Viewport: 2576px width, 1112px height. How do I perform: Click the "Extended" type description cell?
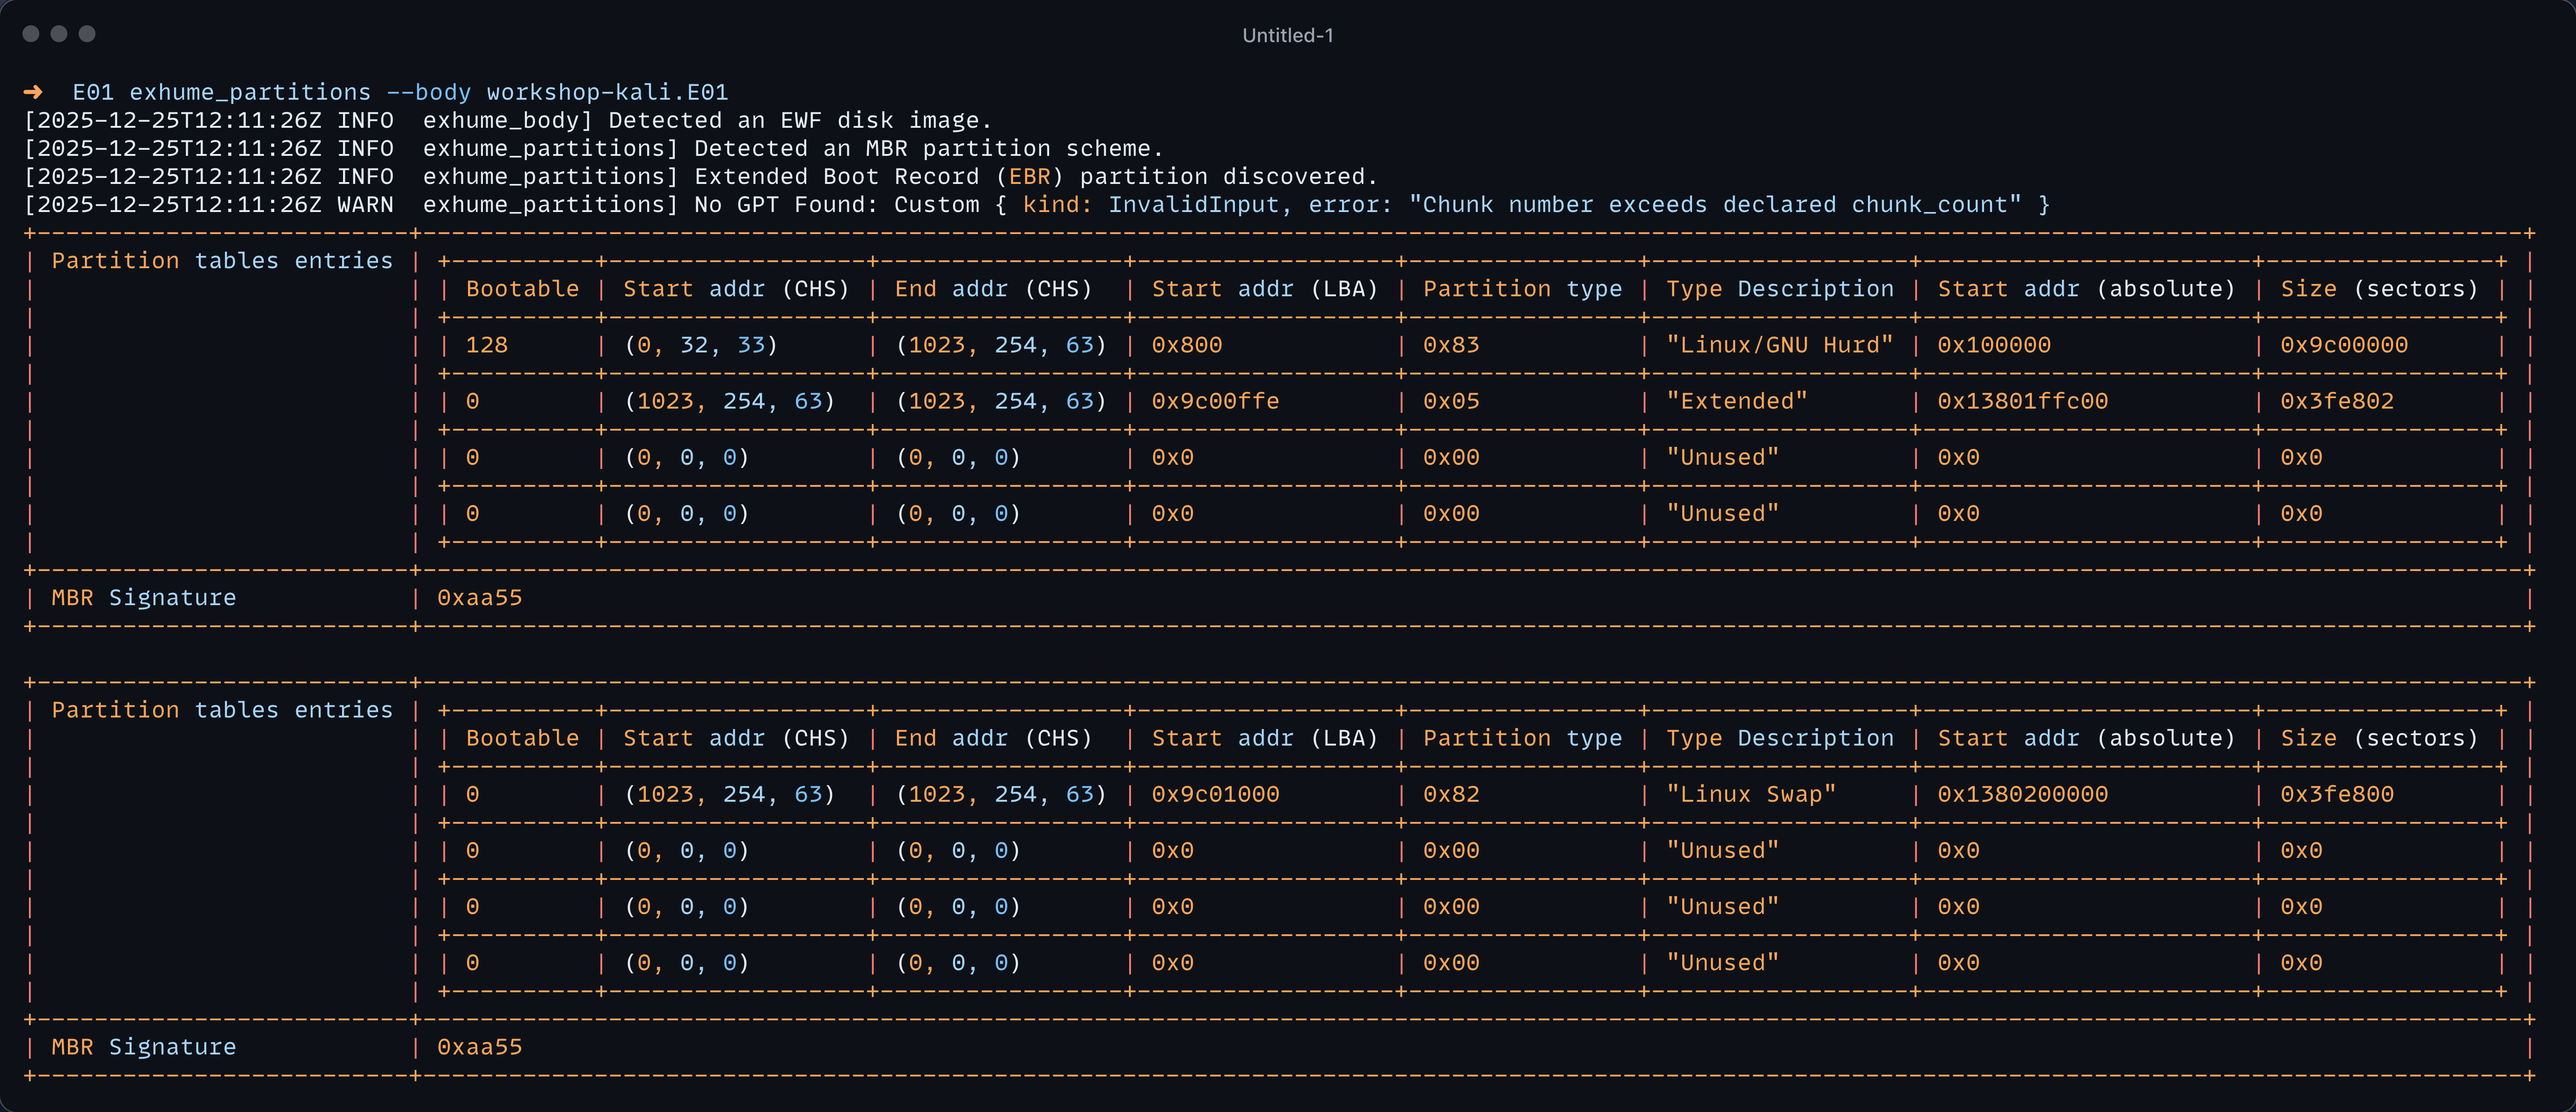1736,401
